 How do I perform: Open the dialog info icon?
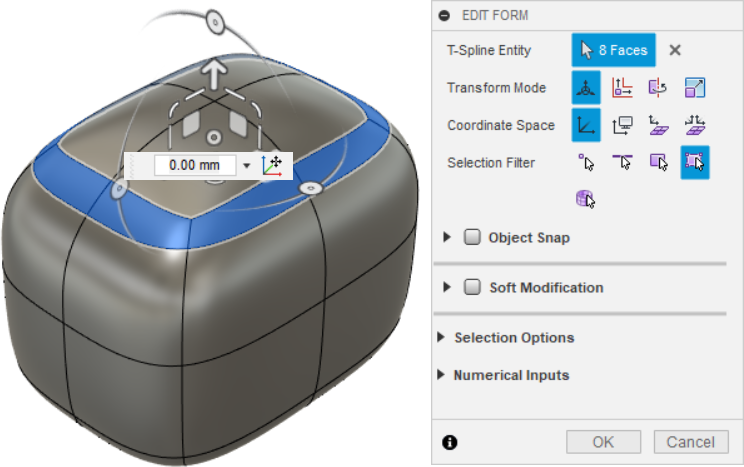tap(449, 442)
